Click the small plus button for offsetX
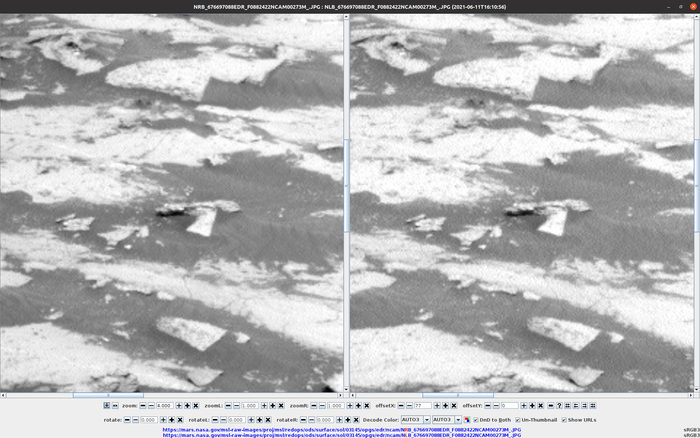700x438 pixels. tap(437, 406)
